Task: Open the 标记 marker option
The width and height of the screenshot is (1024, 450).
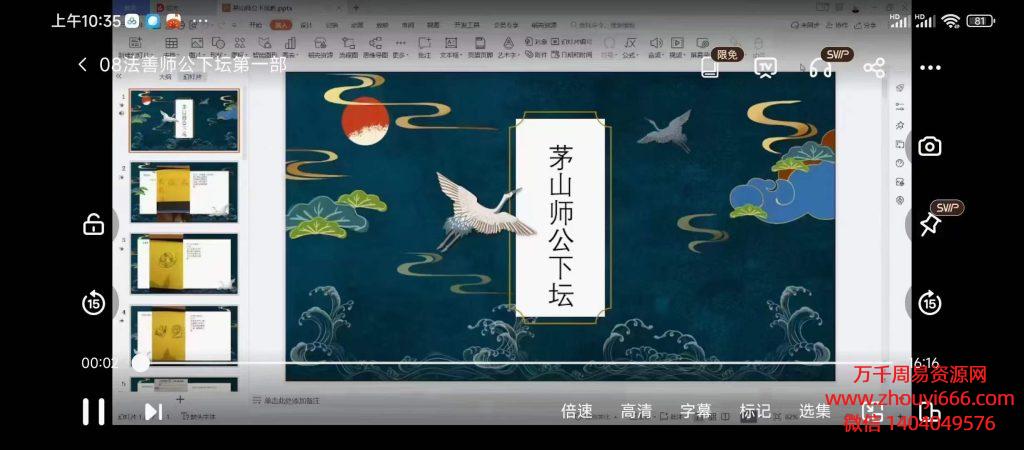Action: click(755, 411)
